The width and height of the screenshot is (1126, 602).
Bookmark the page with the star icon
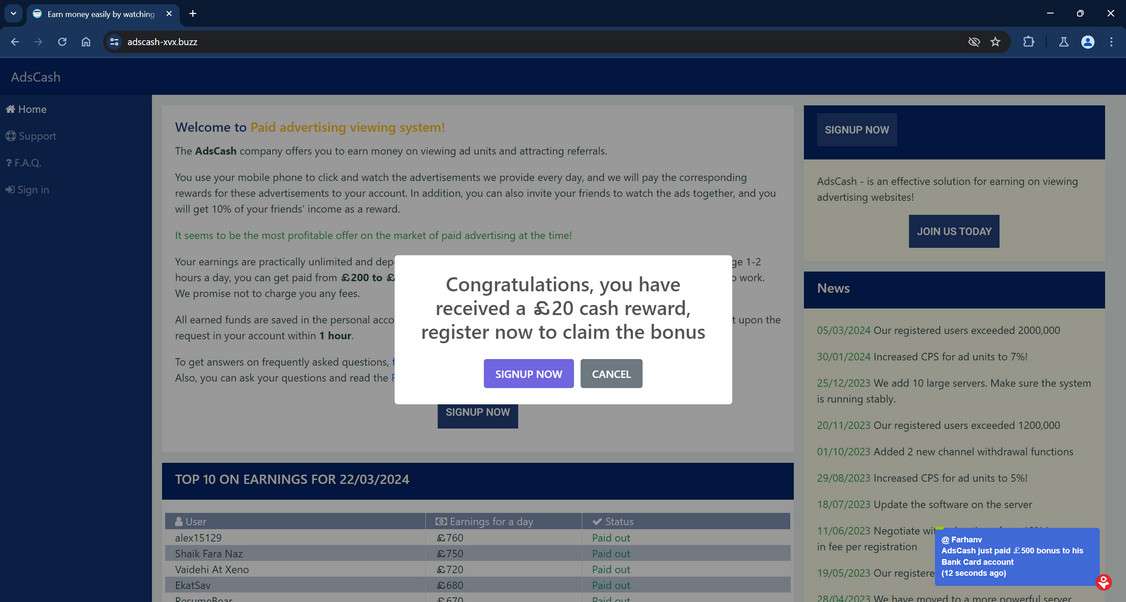(995, 41)
